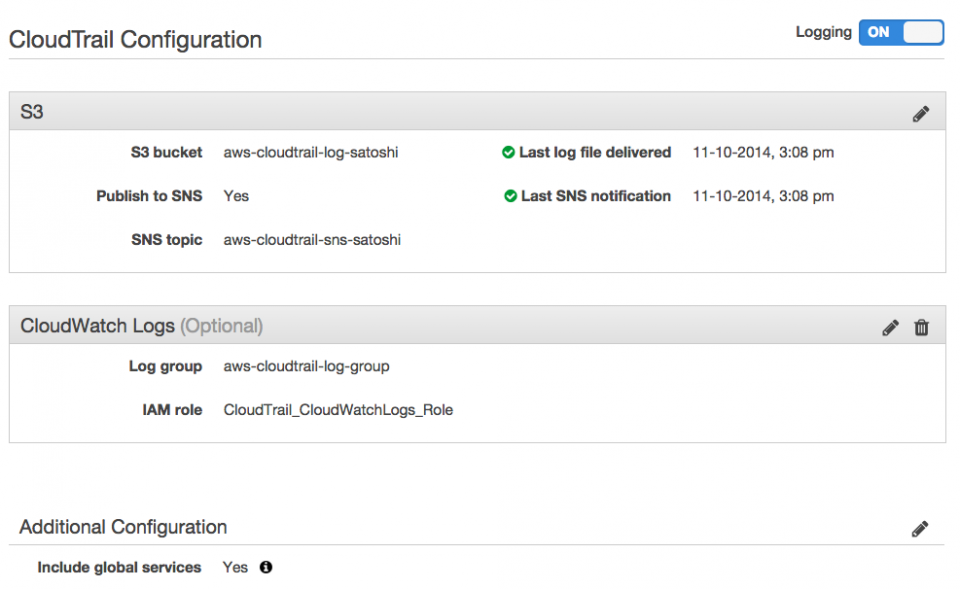The image size is (960, 589).
Task: Click the green check beside Last SNS notification
Action: (x=509, y=196)
